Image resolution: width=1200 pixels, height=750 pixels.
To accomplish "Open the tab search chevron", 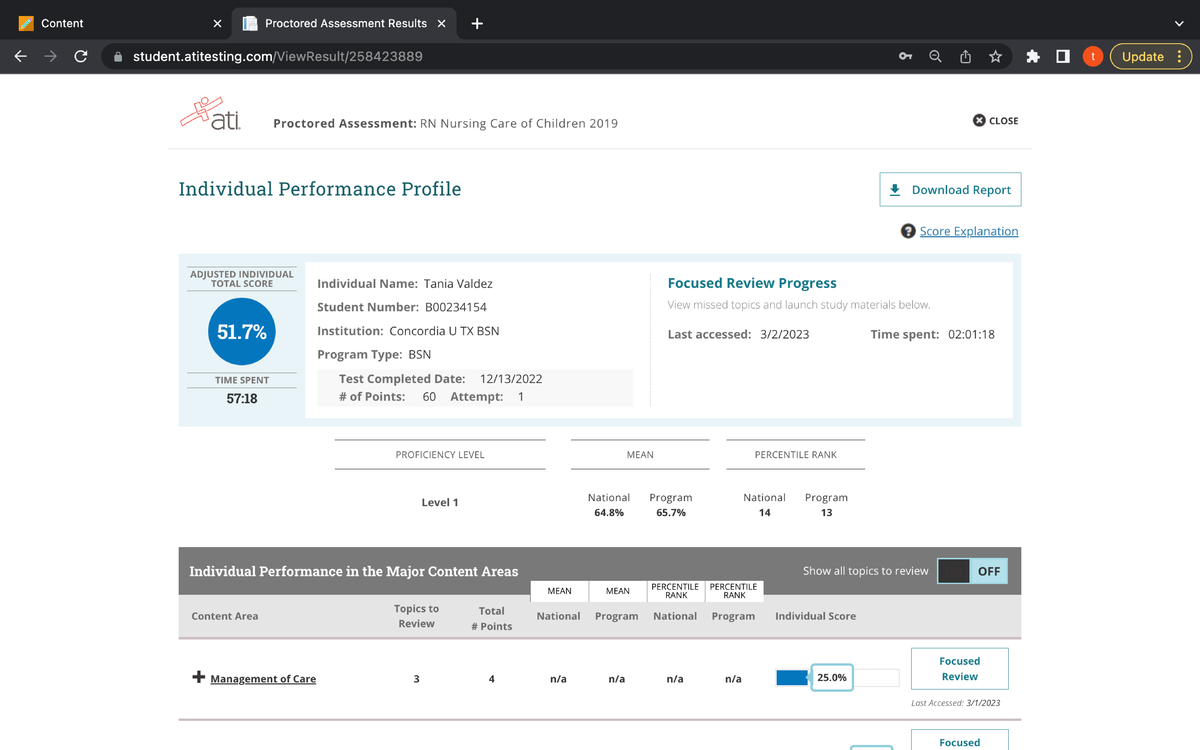I will pos(1178,22).
